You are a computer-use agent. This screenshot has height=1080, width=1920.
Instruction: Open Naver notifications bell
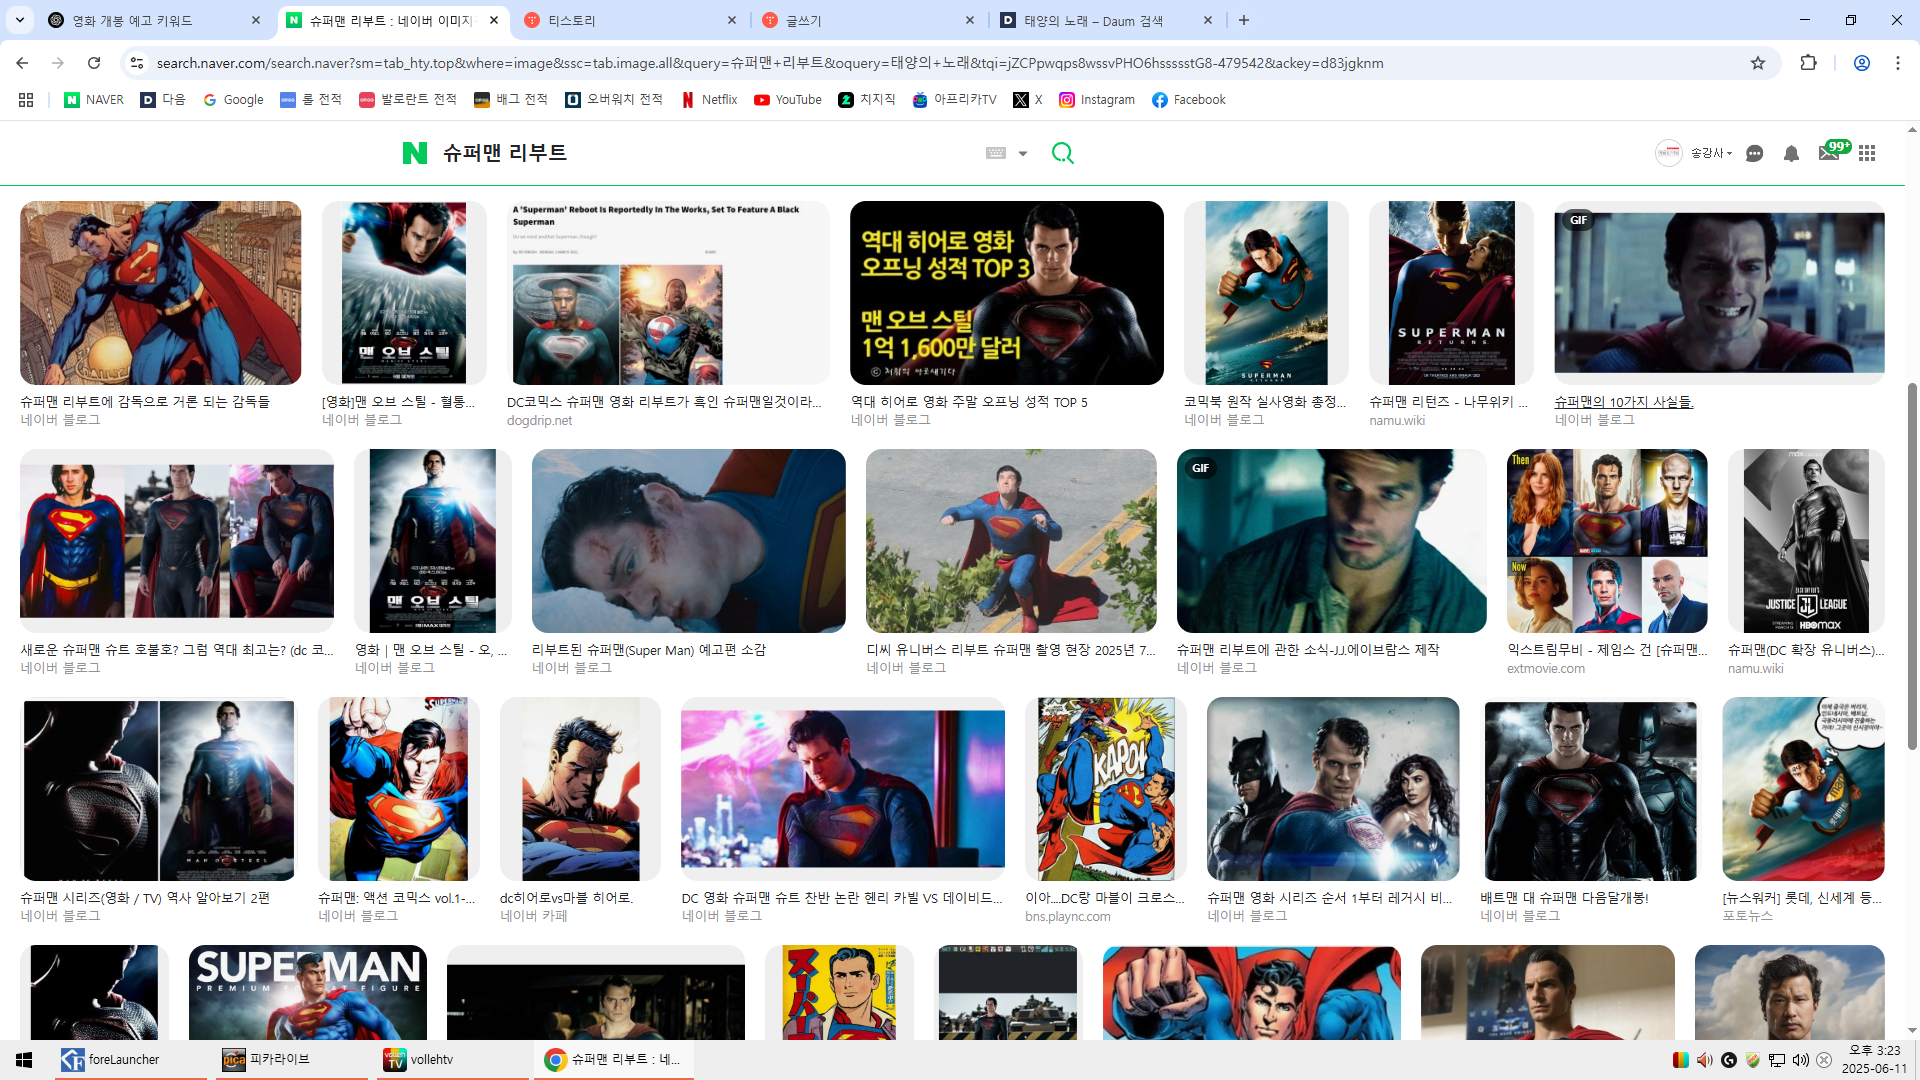(1791, 153)
